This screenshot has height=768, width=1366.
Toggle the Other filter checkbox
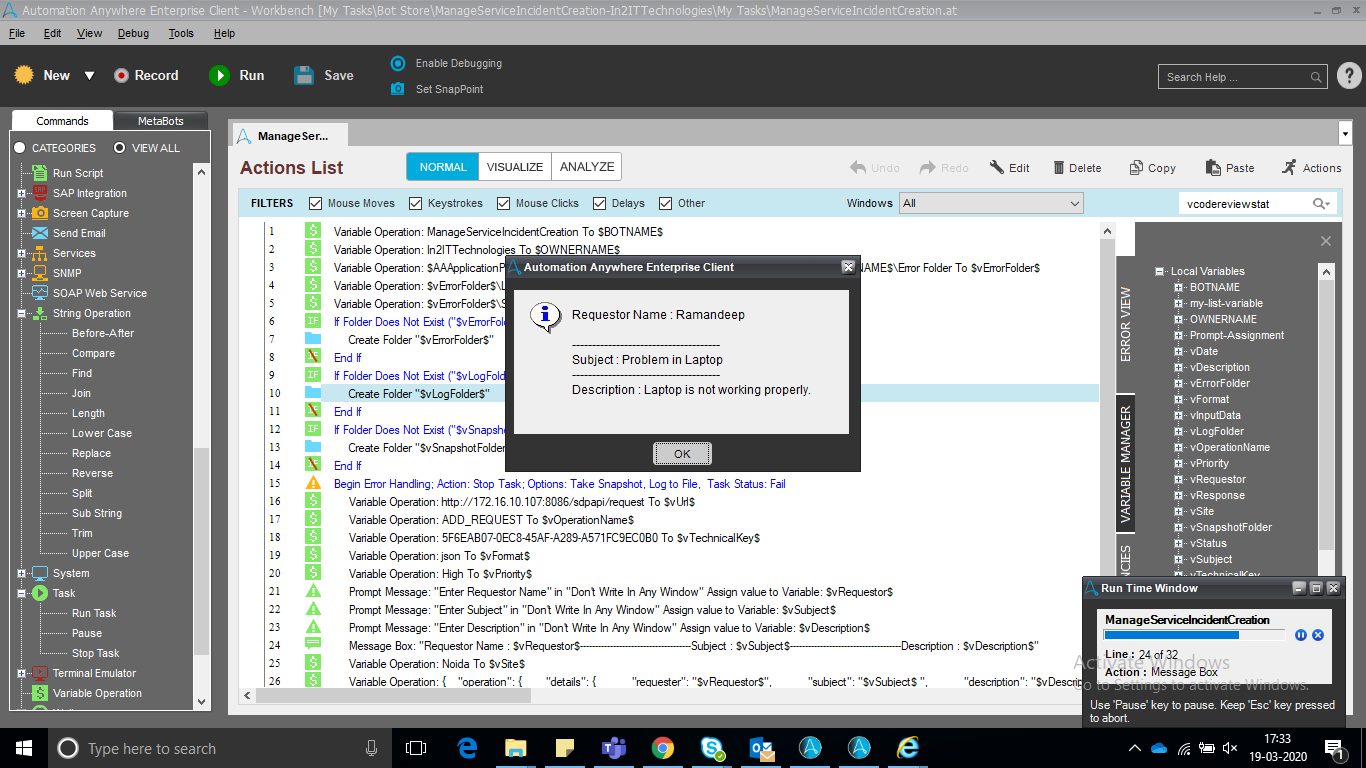coord(666,203)
